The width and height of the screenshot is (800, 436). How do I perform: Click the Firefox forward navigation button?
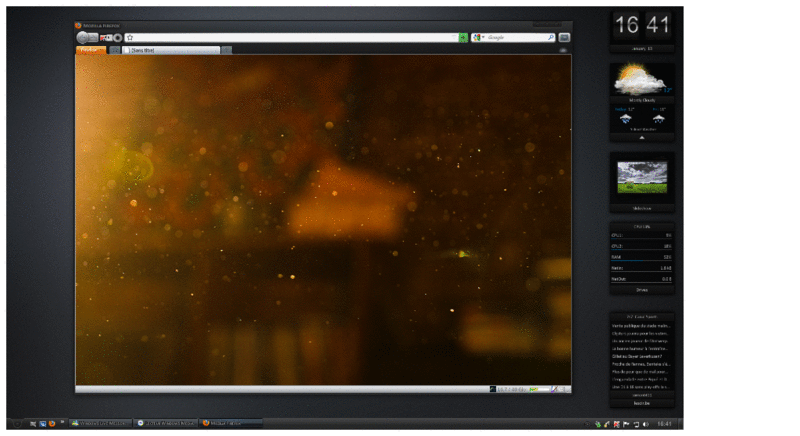[93, 37]
